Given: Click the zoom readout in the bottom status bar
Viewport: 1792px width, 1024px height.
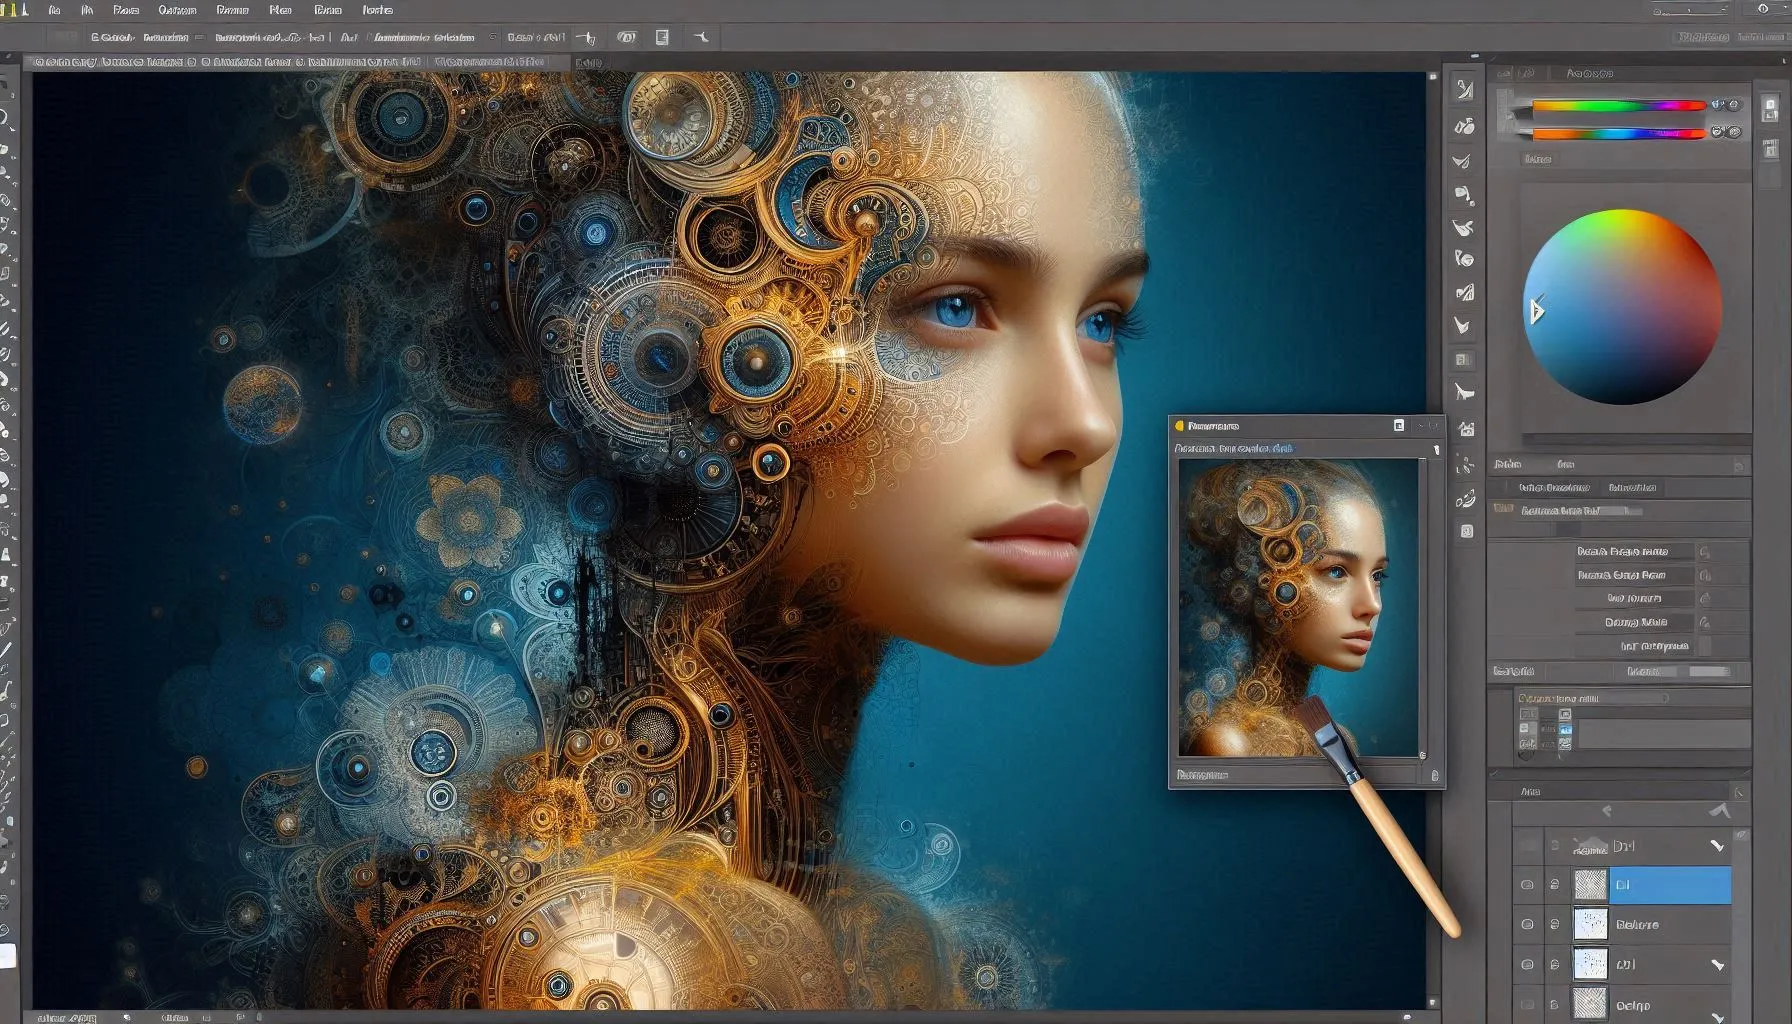Looking at the screenshot, I should point(66,1017).
